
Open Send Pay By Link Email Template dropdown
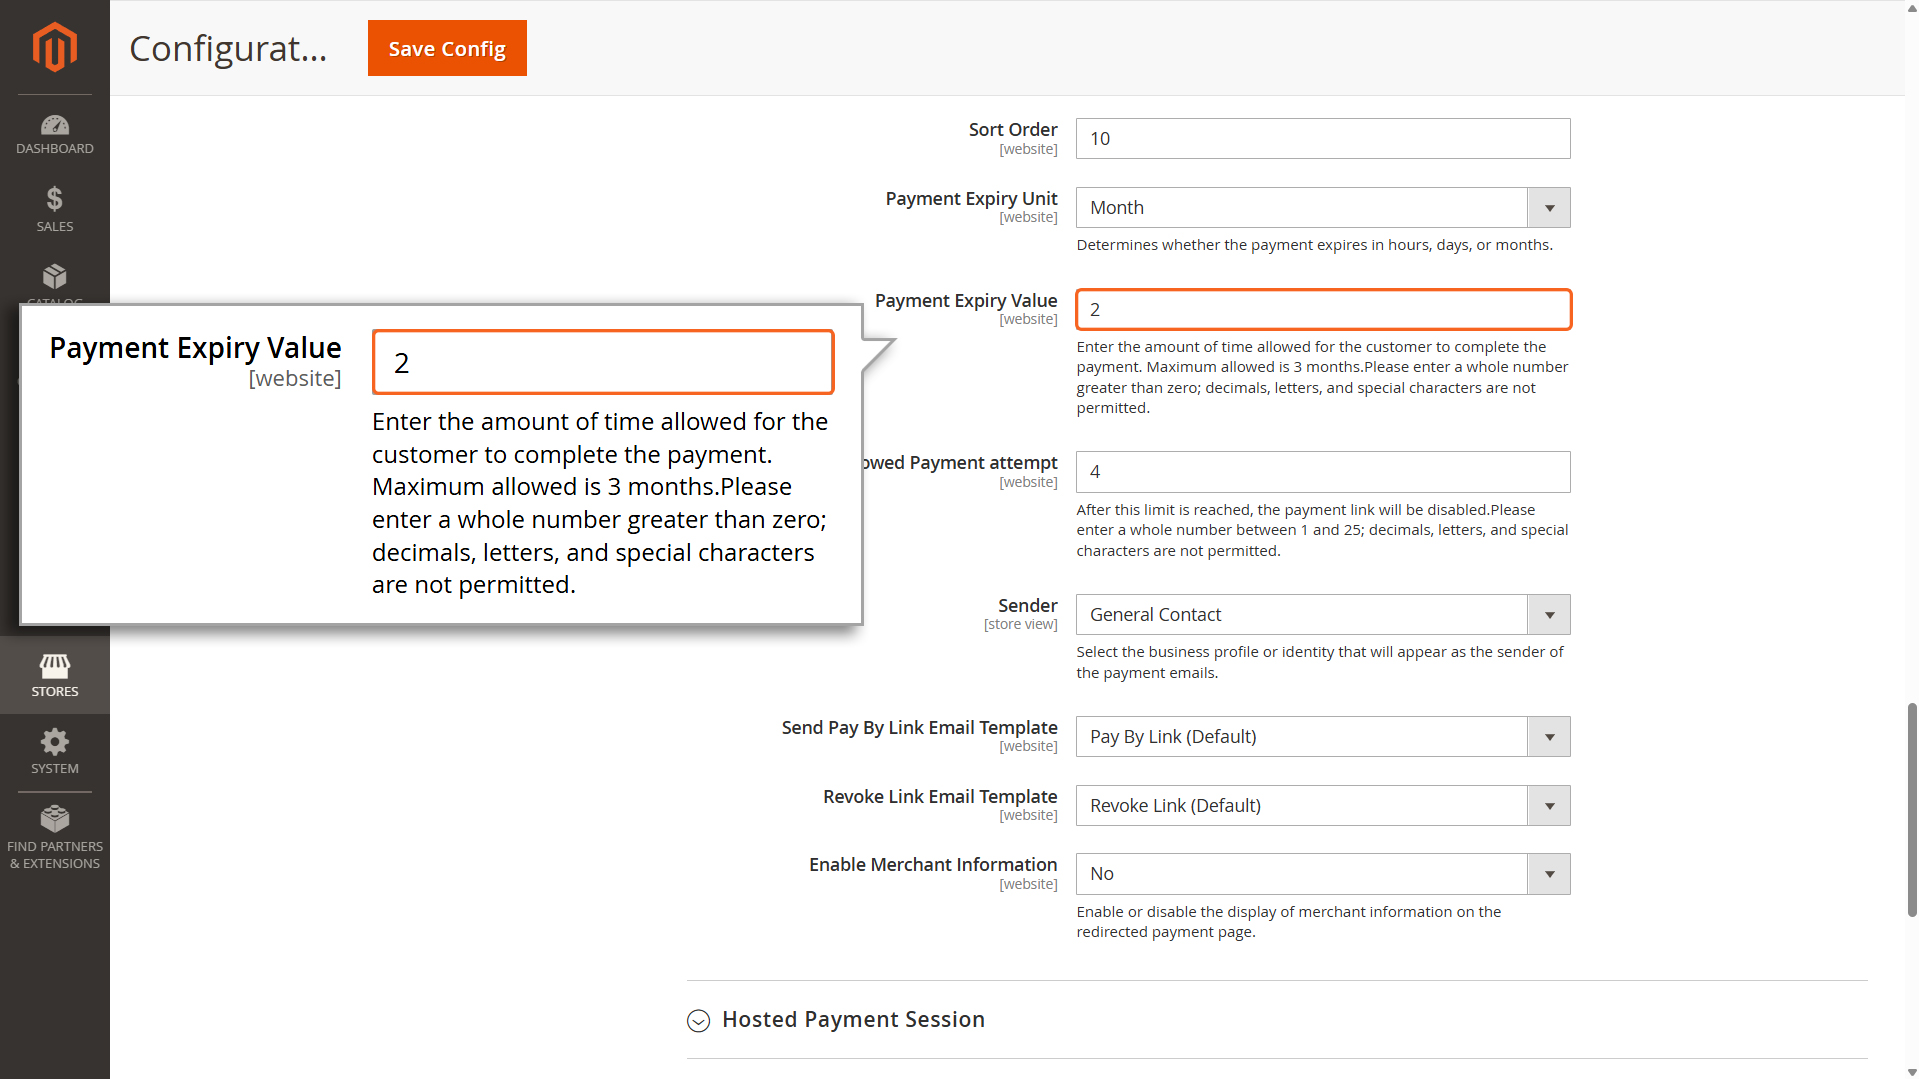click(x=1322, y=737)
